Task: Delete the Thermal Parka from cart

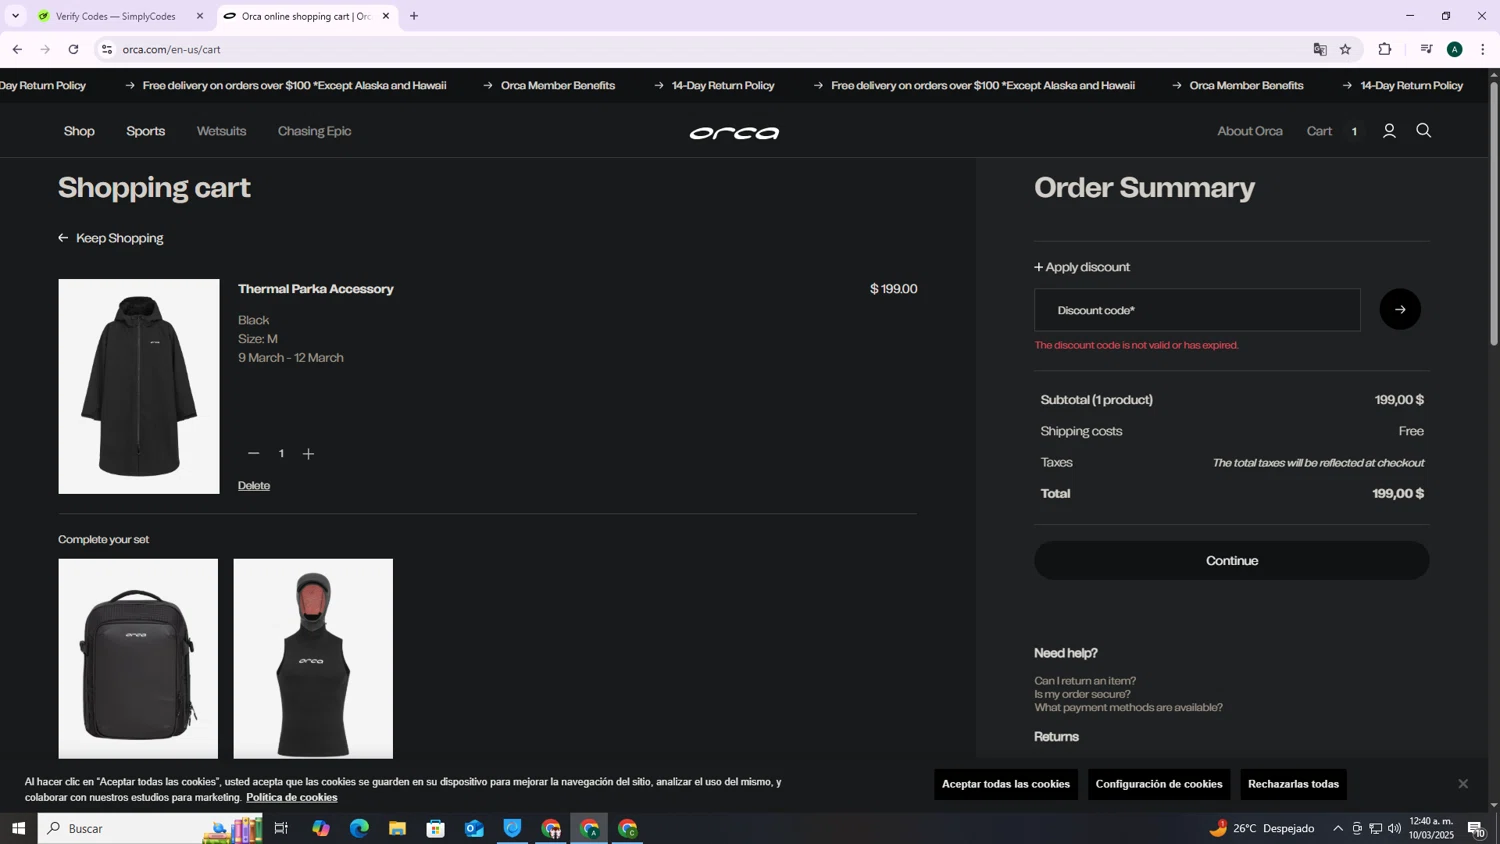Action: pos(254,485)
